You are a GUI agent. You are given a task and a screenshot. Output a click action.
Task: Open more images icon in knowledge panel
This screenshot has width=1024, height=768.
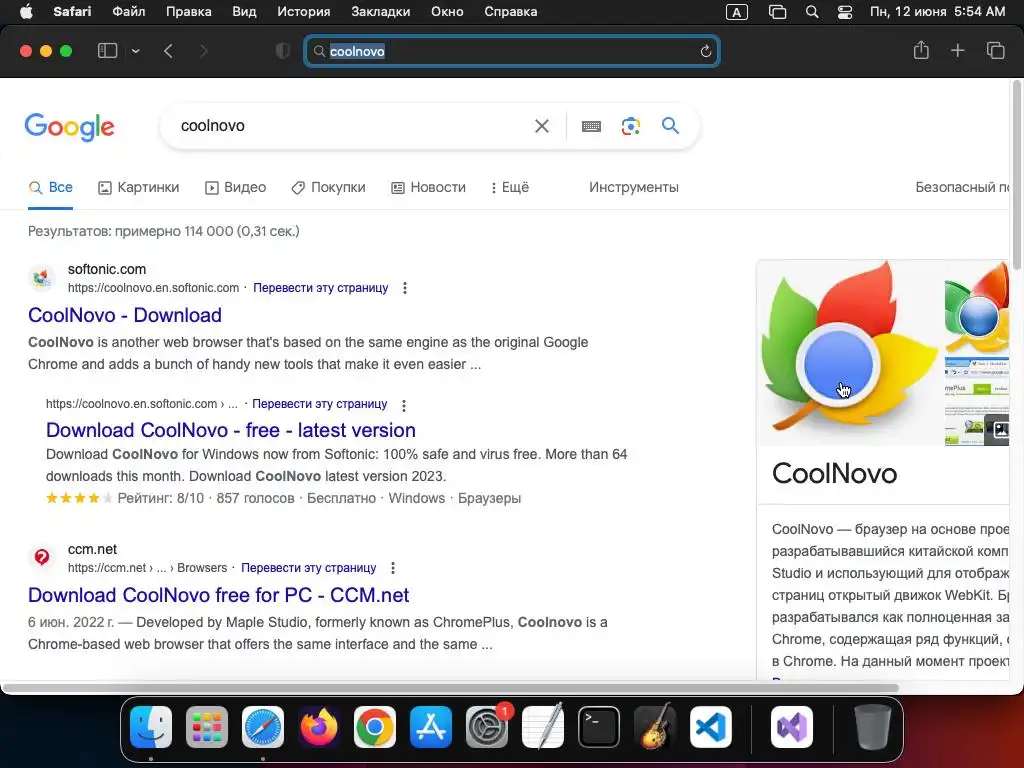pos(997,430)
